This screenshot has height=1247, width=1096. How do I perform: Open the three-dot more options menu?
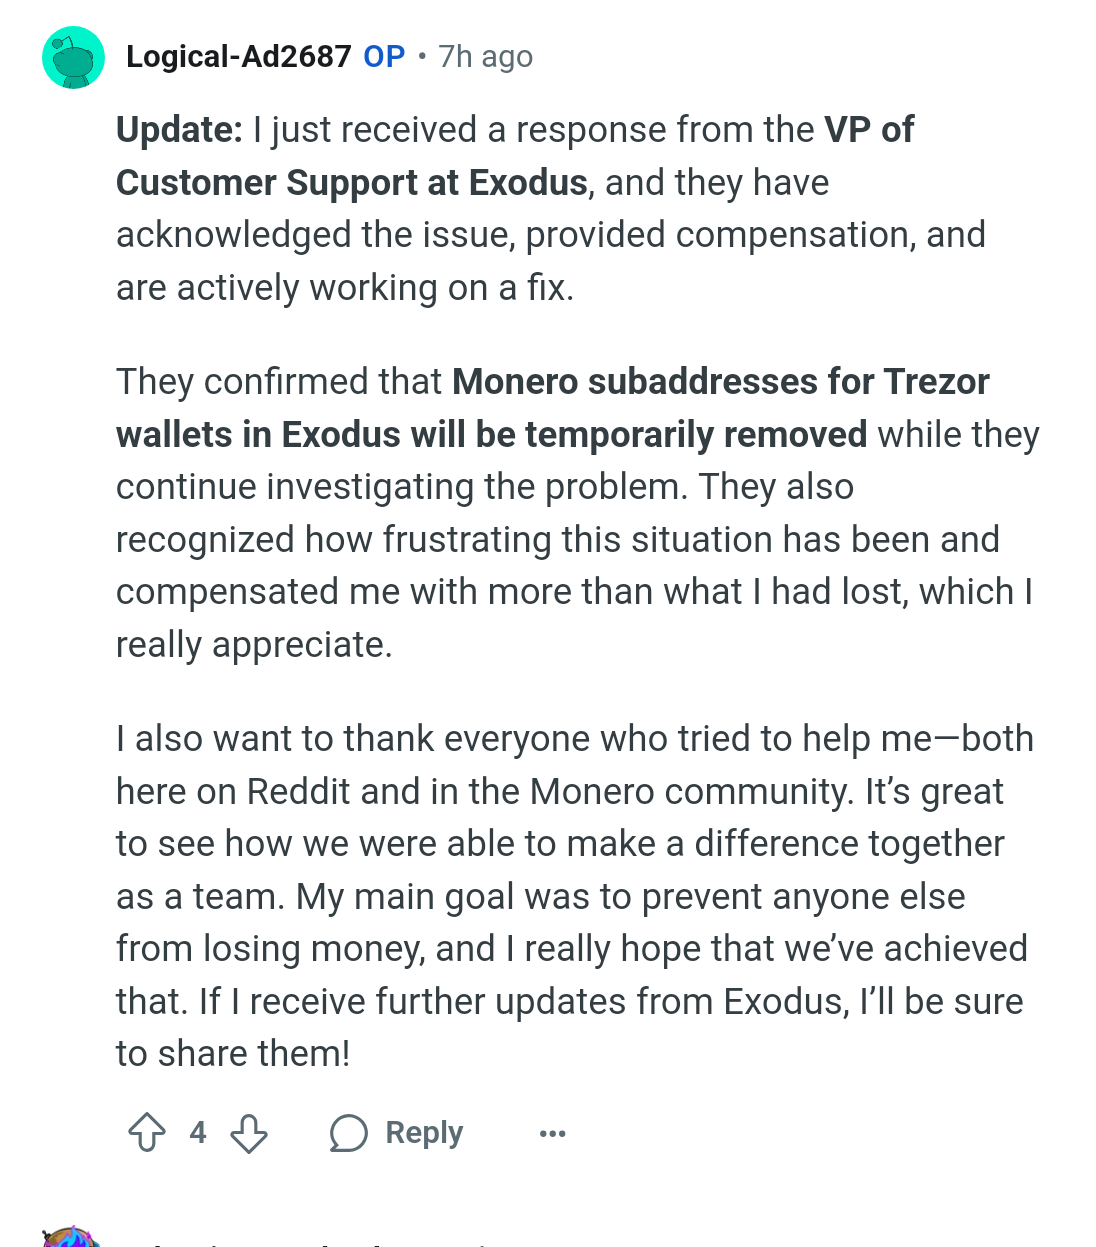click(x=552, y=1133)
